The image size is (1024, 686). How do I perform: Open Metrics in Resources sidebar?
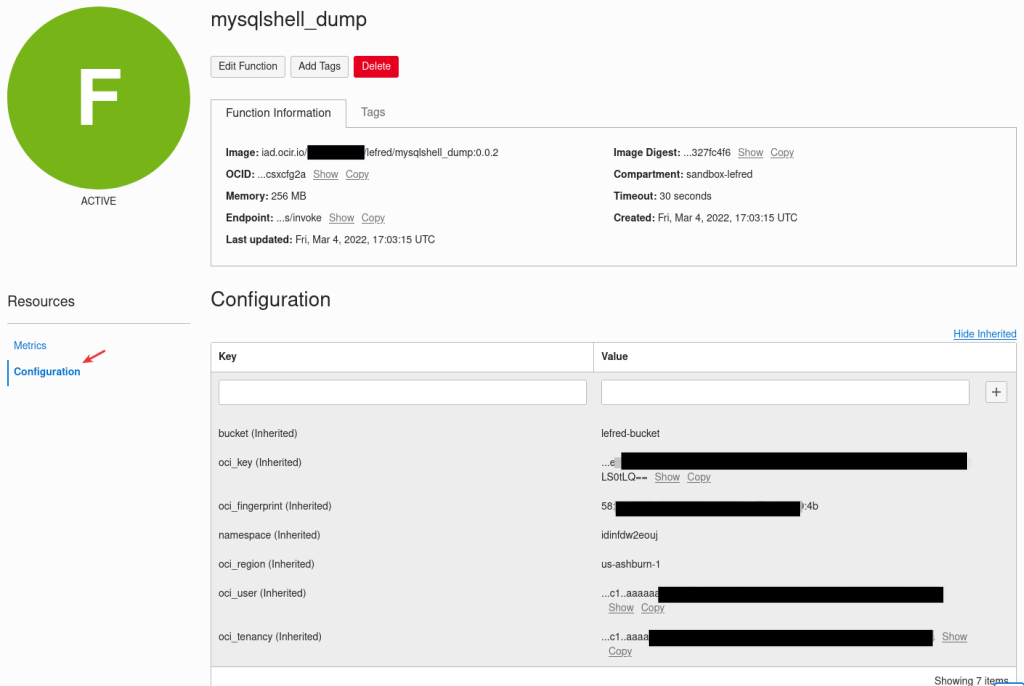pyautogui.click(x=30, y=346)
